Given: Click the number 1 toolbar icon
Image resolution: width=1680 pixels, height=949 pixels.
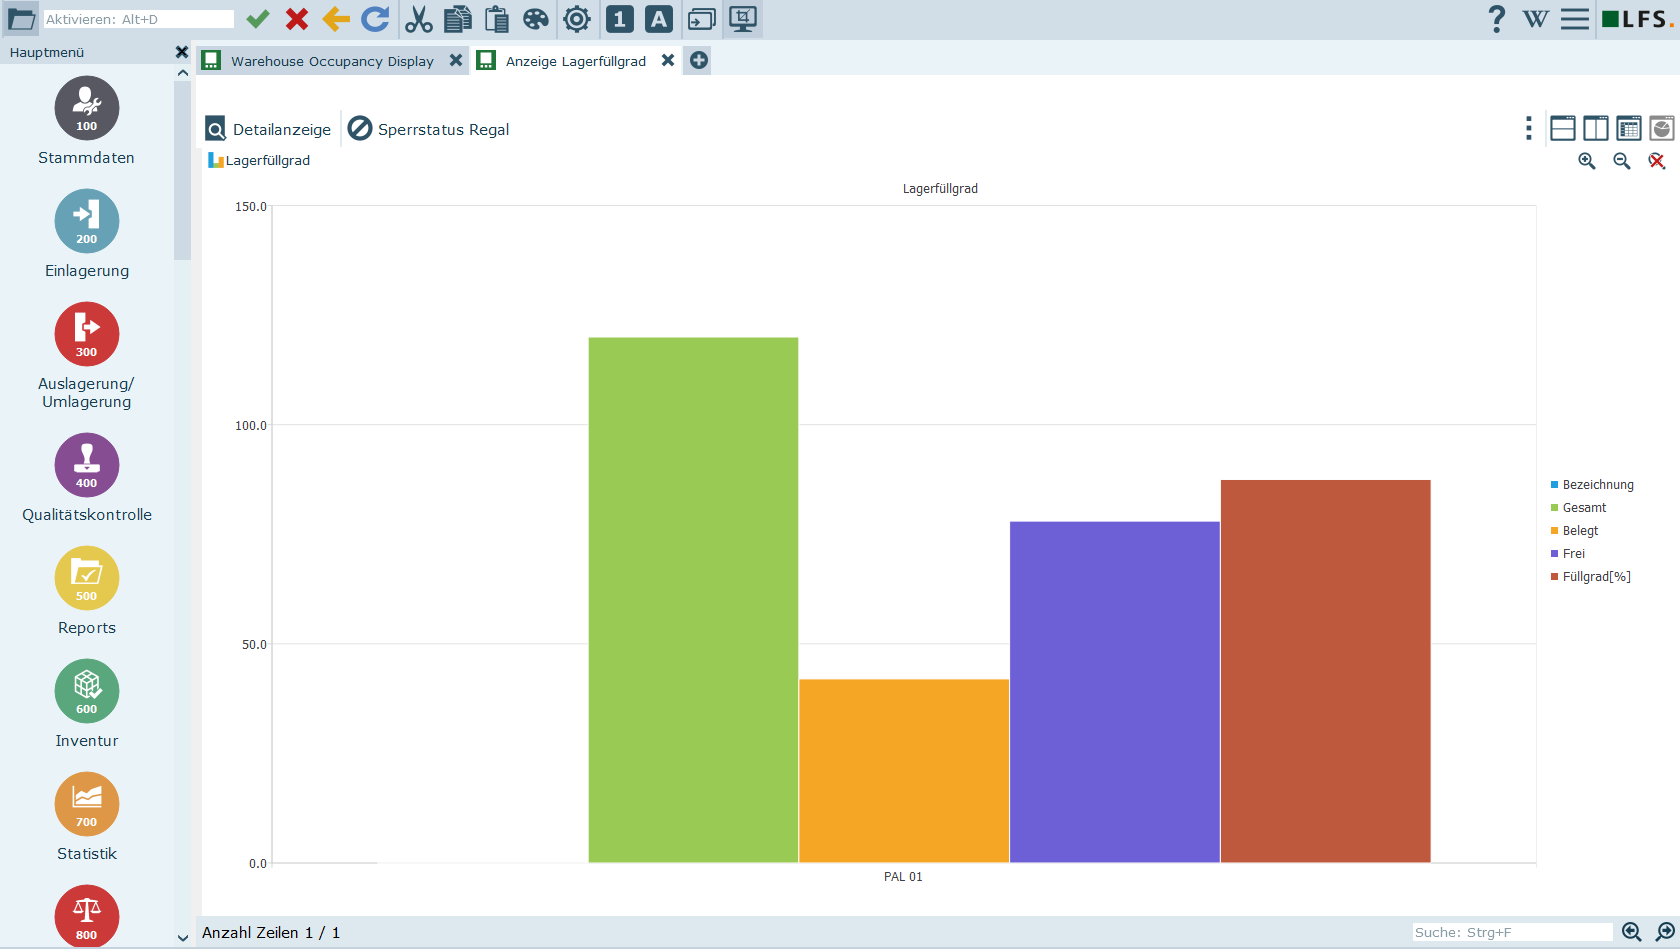Looking at the screenshot, I should pyautogui.click(x=620, y=19).
